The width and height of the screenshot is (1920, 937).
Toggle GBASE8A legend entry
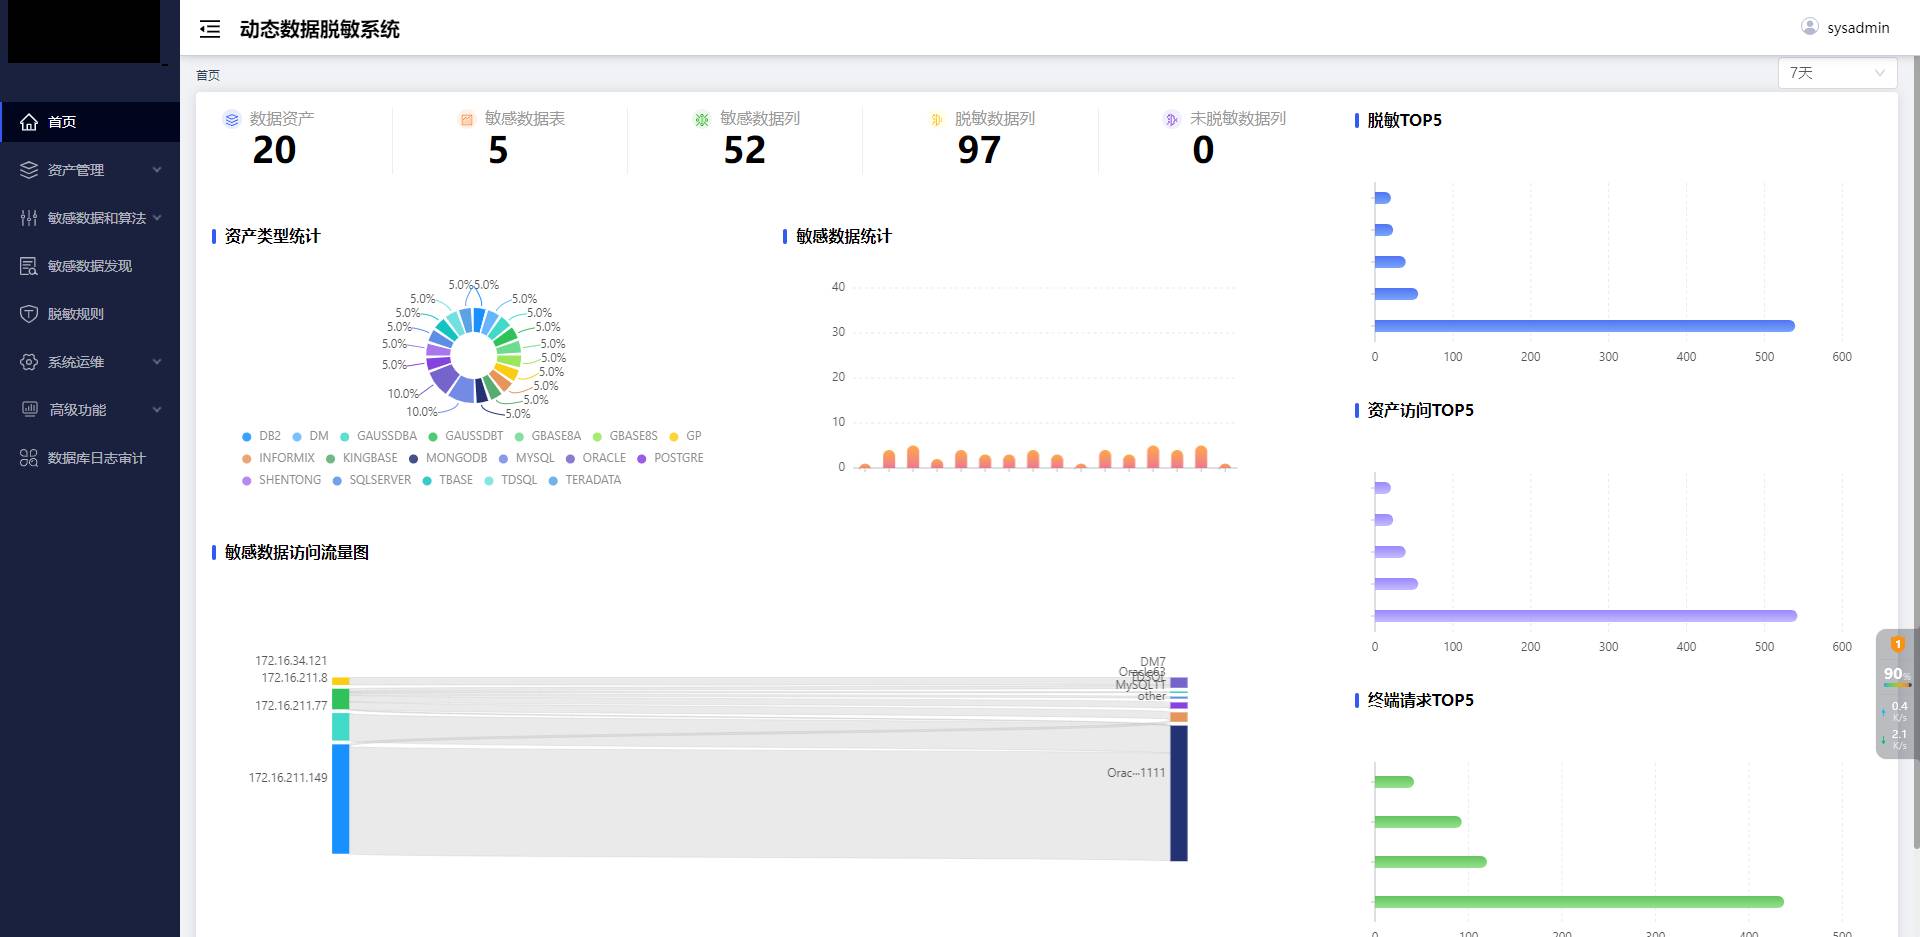[547, 436]
